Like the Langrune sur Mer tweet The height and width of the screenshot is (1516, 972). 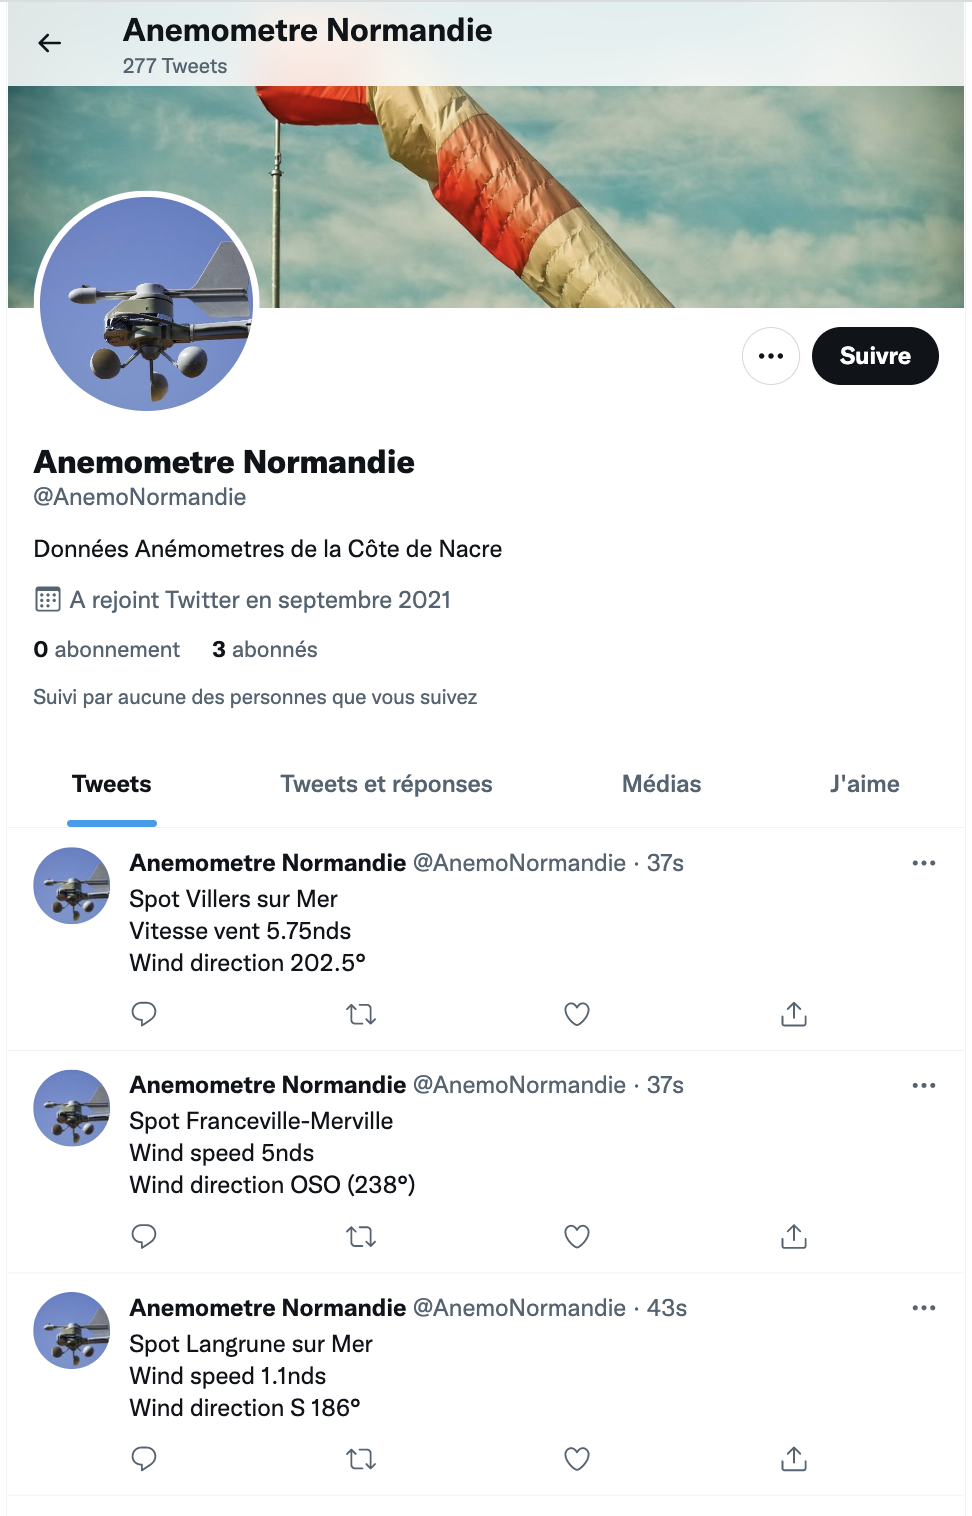(x=577, y=1459)
